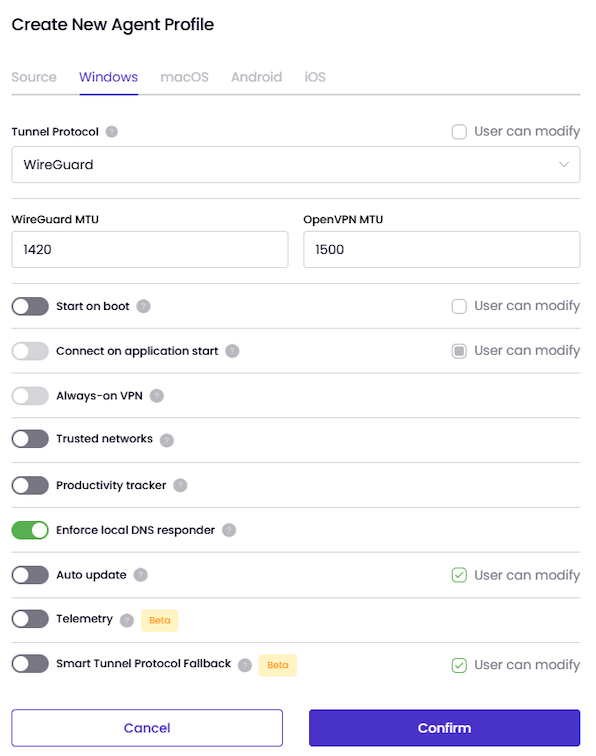596x756 pixels.
Task: Click help icon next to Tunnel Protocol
Action: tap(112, 132)
